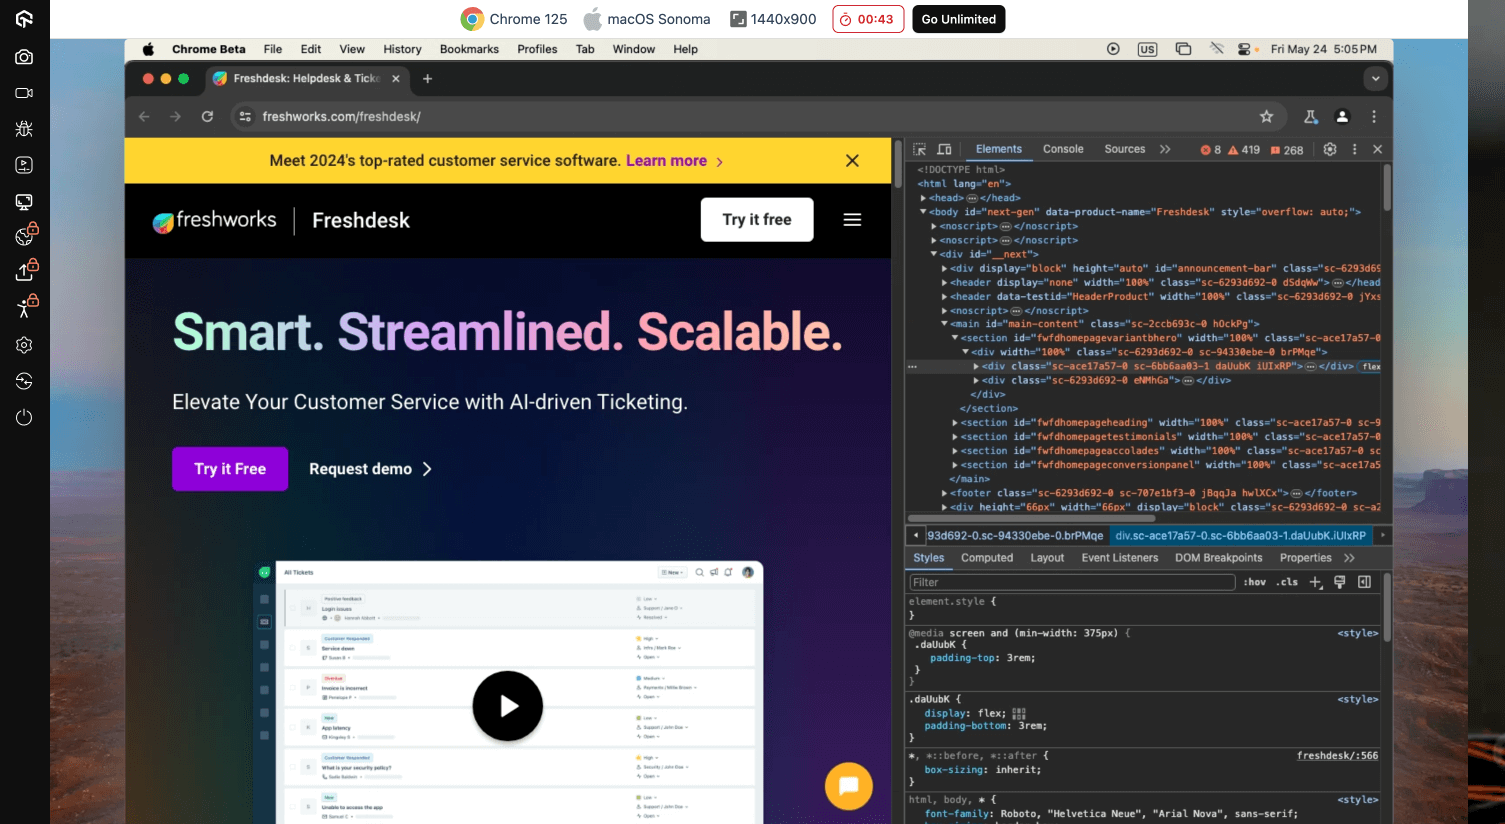This screenshot has width=1505, height=824.
Task: Switch to the Console tab
Action: click(1063, 149)
